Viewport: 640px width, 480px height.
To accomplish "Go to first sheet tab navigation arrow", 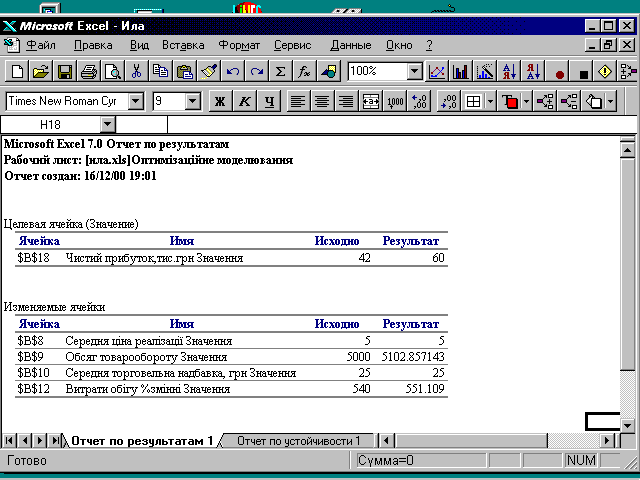I will click(x=9, y=441).
